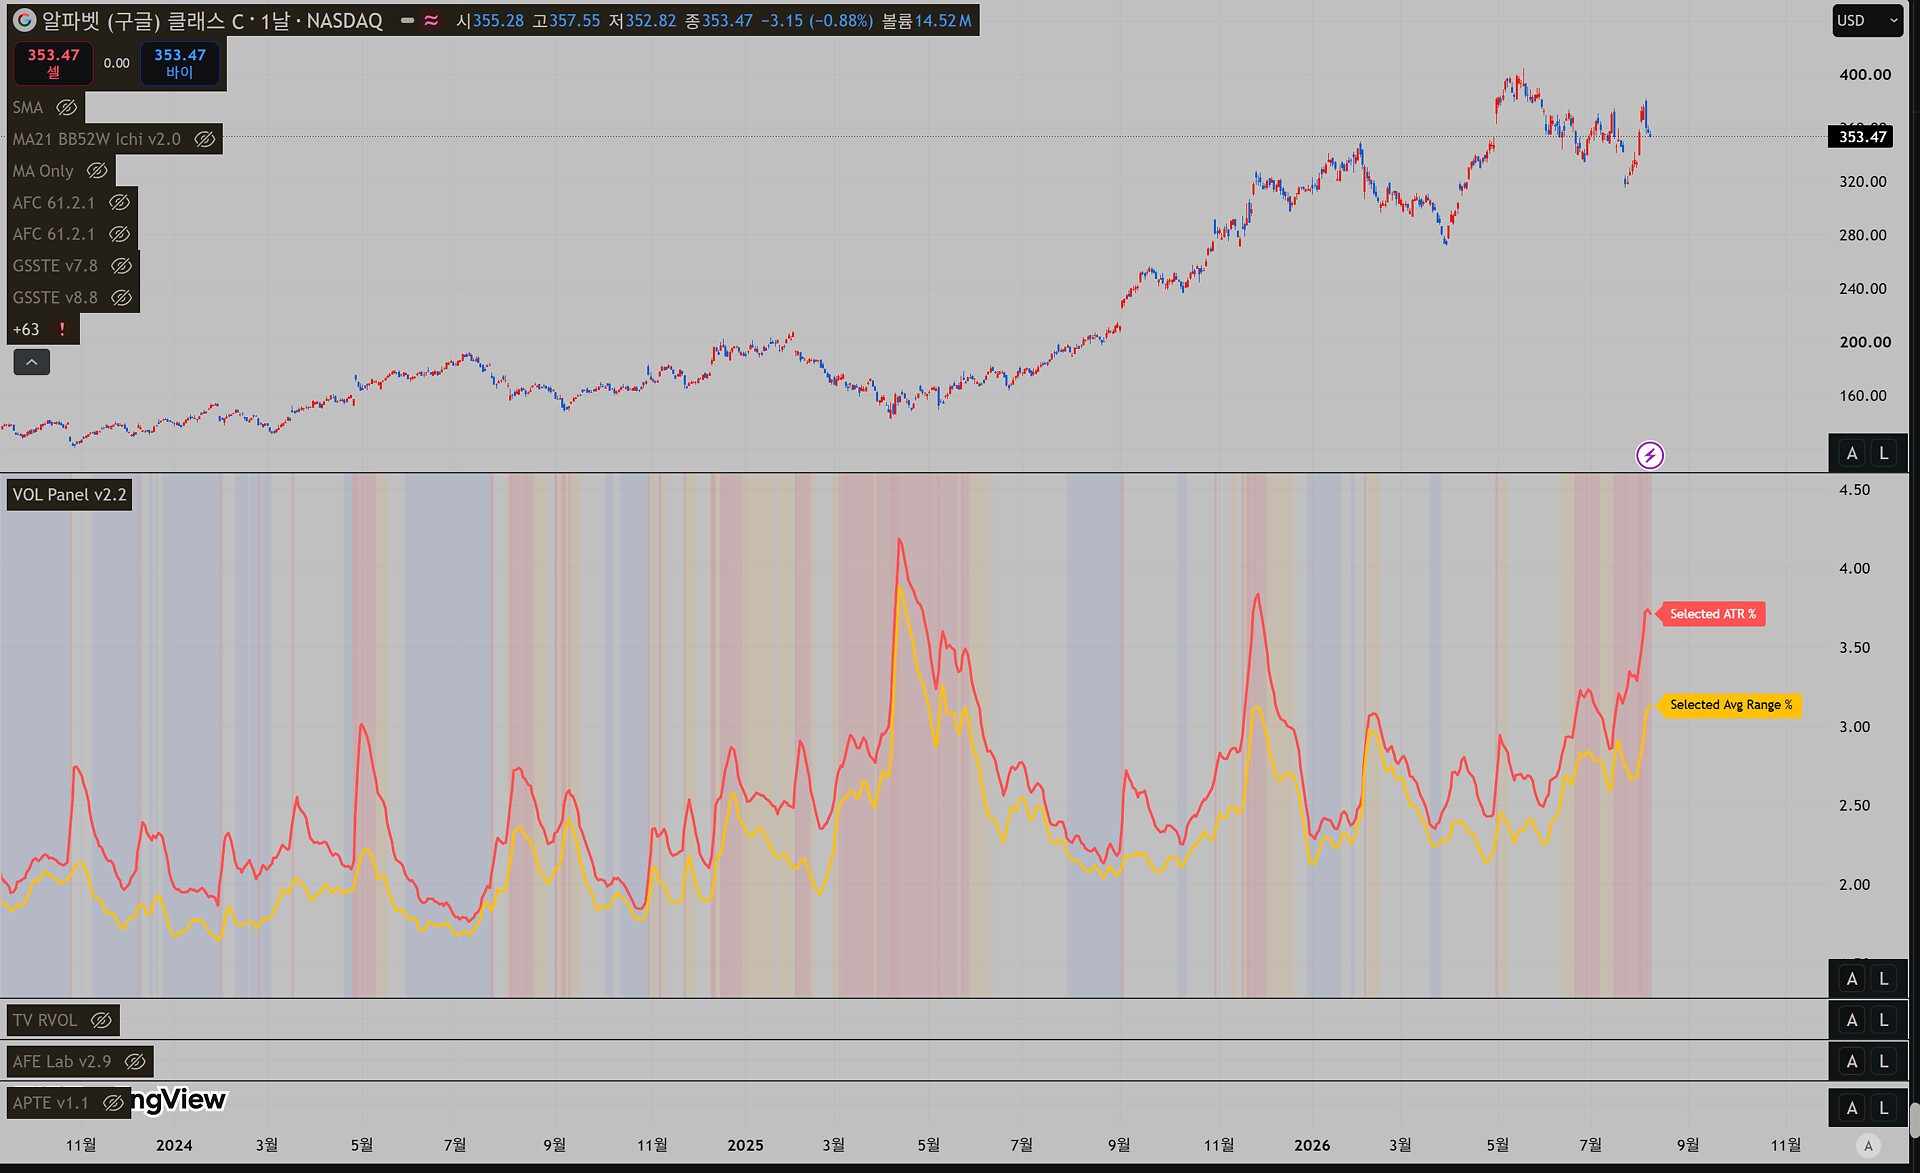Click the red 353.47 sell button
Screen dimensions: 1920x1173
coord(53,63)
